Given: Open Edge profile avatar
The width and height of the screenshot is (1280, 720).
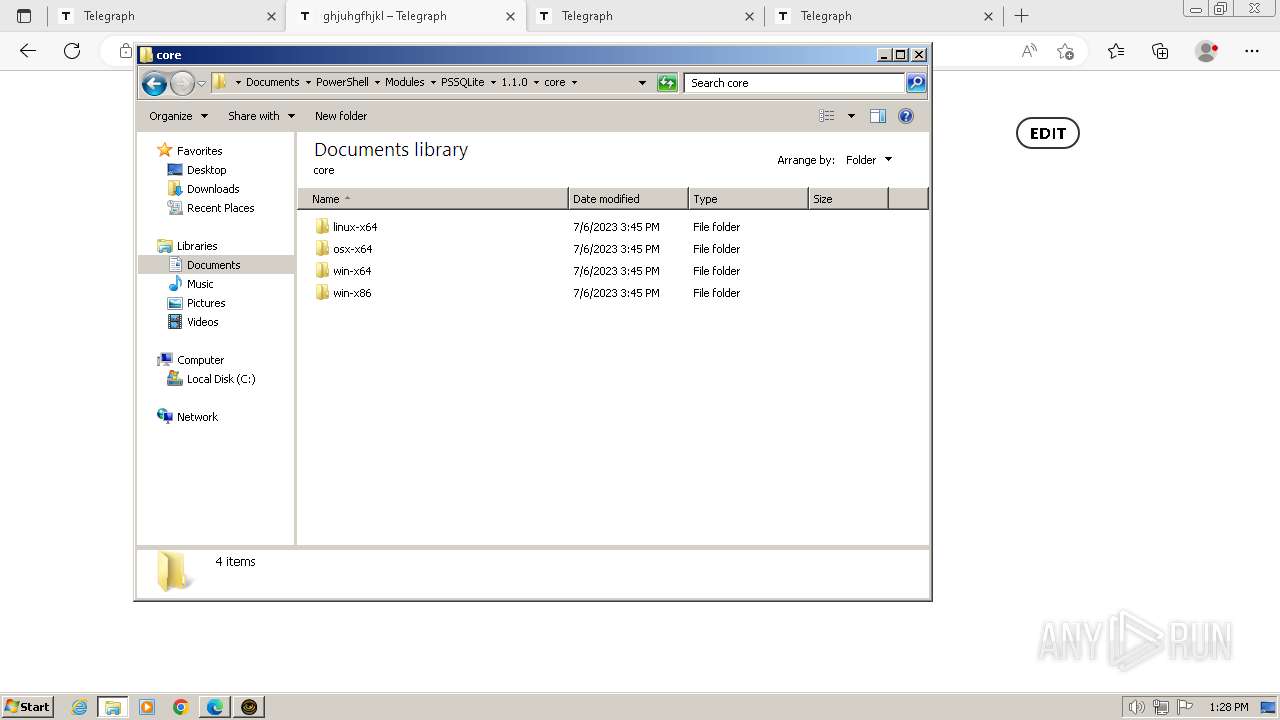Looking at the screenshot, I should (x=1207, y=51).
